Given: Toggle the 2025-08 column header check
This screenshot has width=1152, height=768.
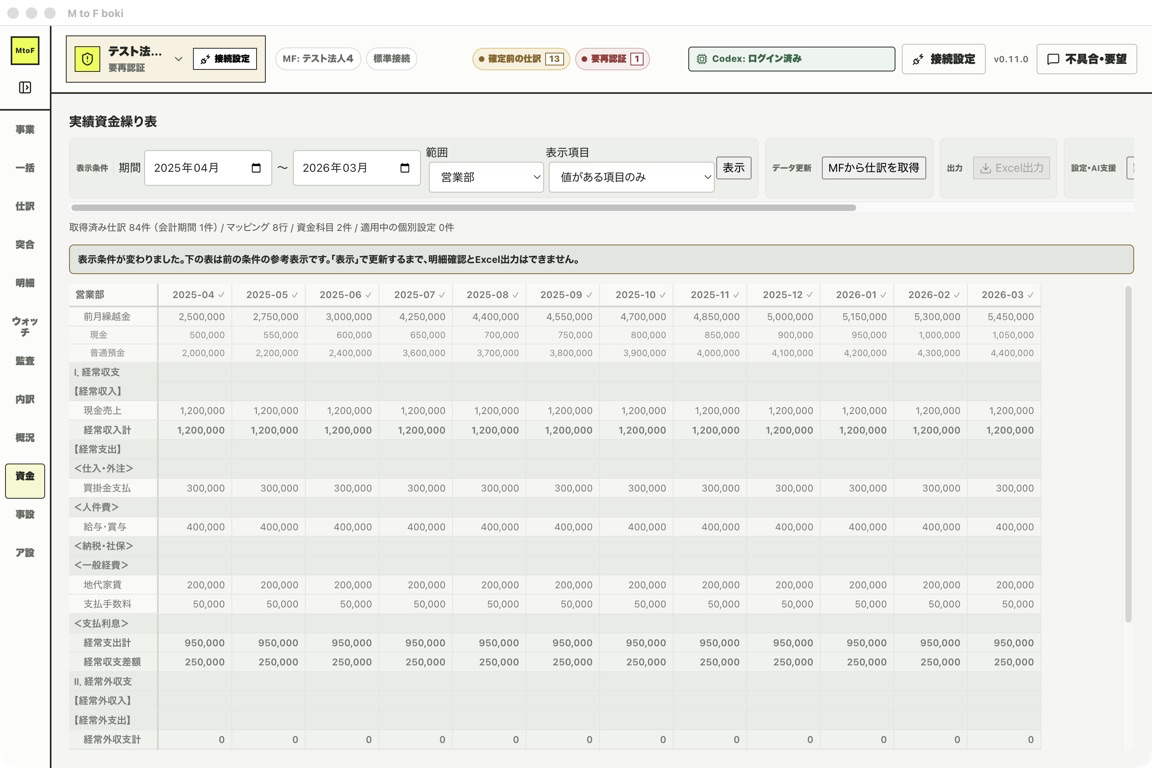Looking at the screenshot, I should (x=515, y=295).
